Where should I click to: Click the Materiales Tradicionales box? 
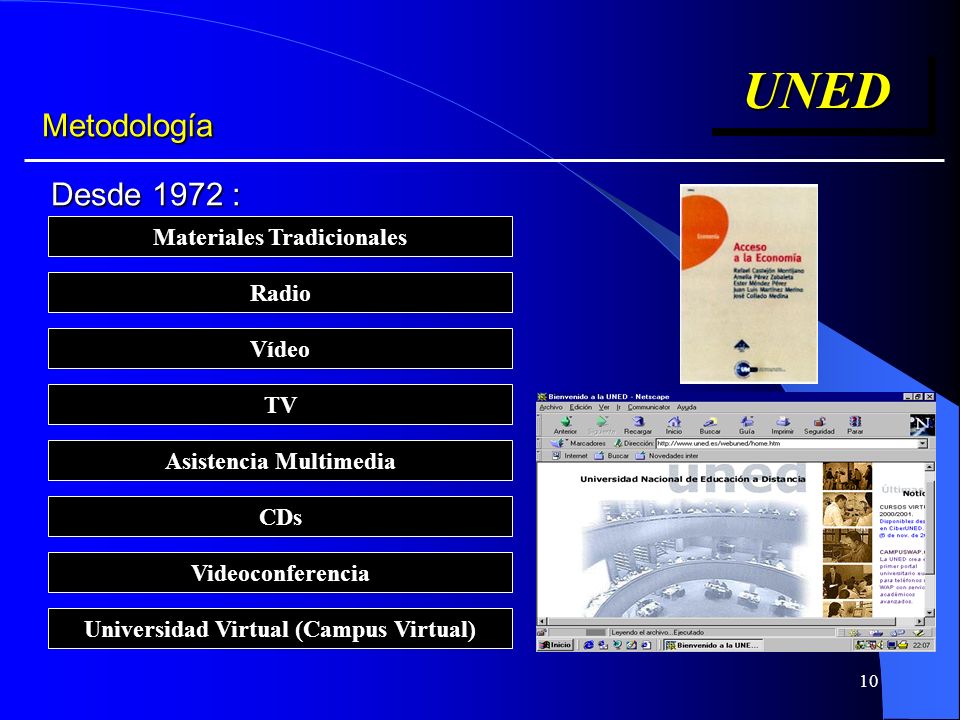pyautogui.click(x=280, y=236)
